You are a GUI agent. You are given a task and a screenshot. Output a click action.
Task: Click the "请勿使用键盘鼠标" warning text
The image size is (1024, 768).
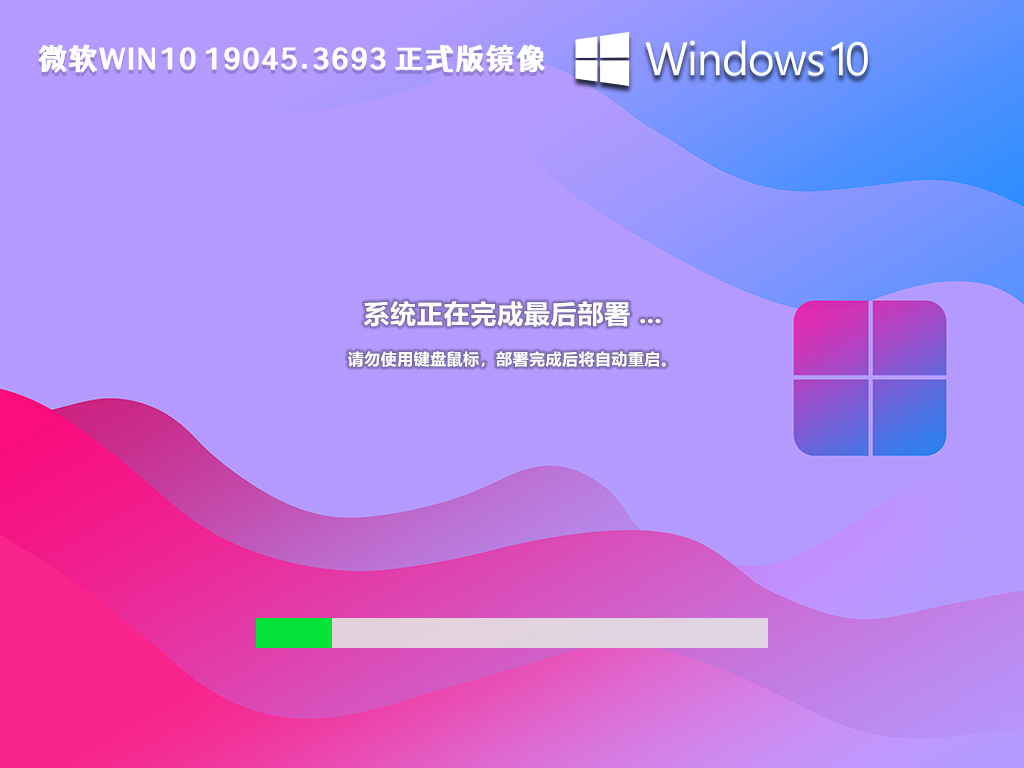(x=409, y=359)
